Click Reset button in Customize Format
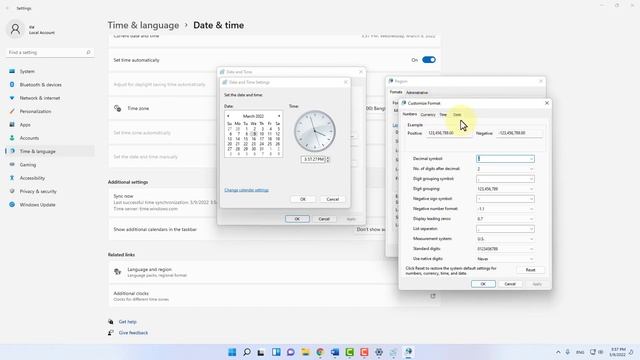640x360 pixels. [x=530, y=270]
